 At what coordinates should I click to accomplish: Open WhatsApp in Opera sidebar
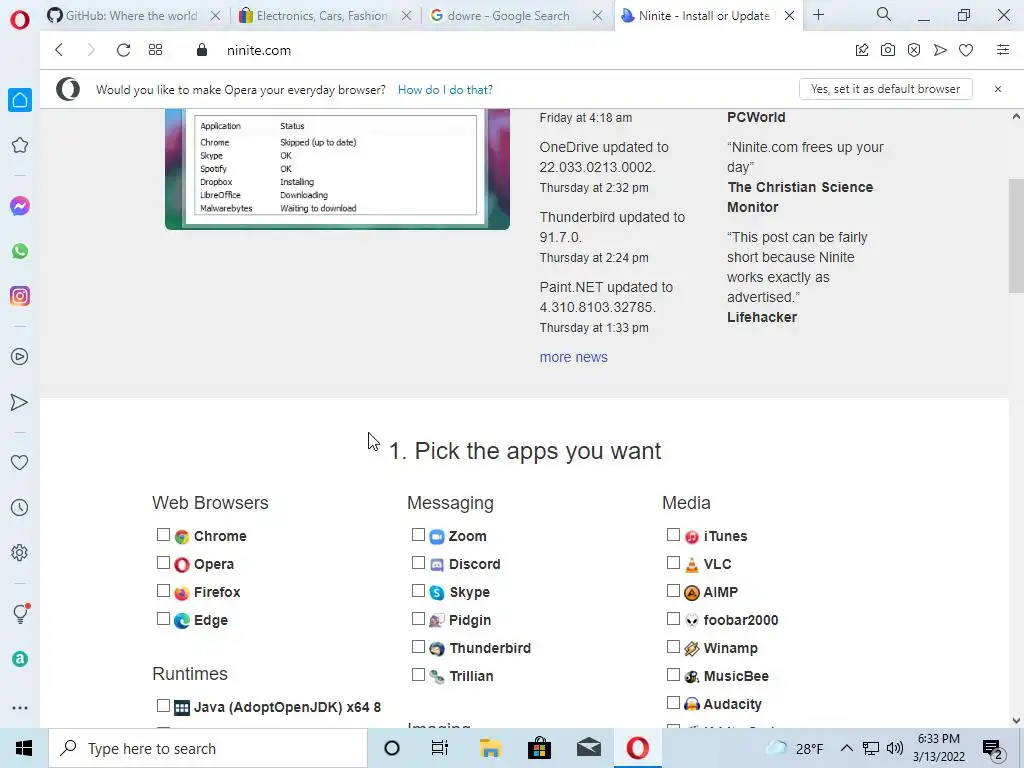(x=20, y=251)
